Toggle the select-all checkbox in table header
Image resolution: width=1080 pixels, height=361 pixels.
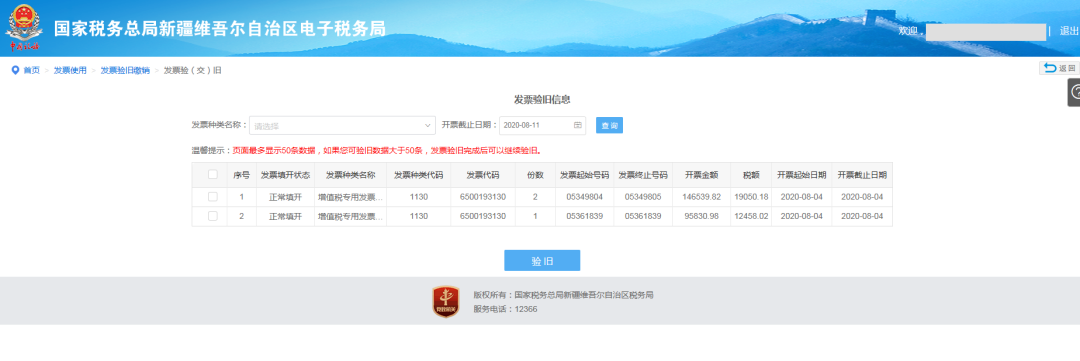213,174
